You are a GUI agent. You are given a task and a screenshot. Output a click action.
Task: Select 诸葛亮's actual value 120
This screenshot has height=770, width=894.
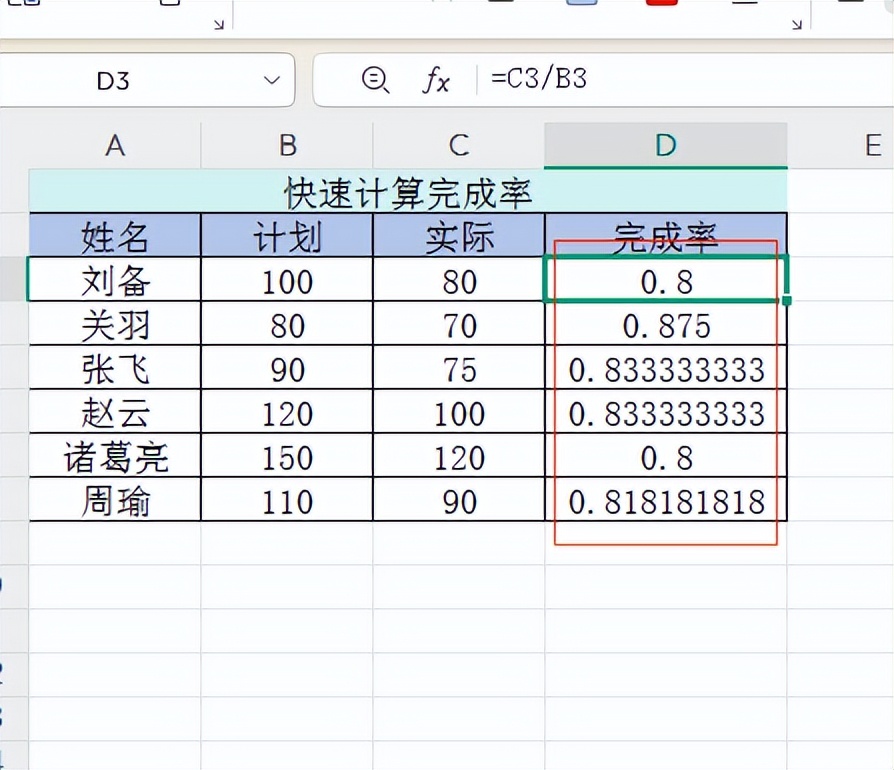click(459, 455)
